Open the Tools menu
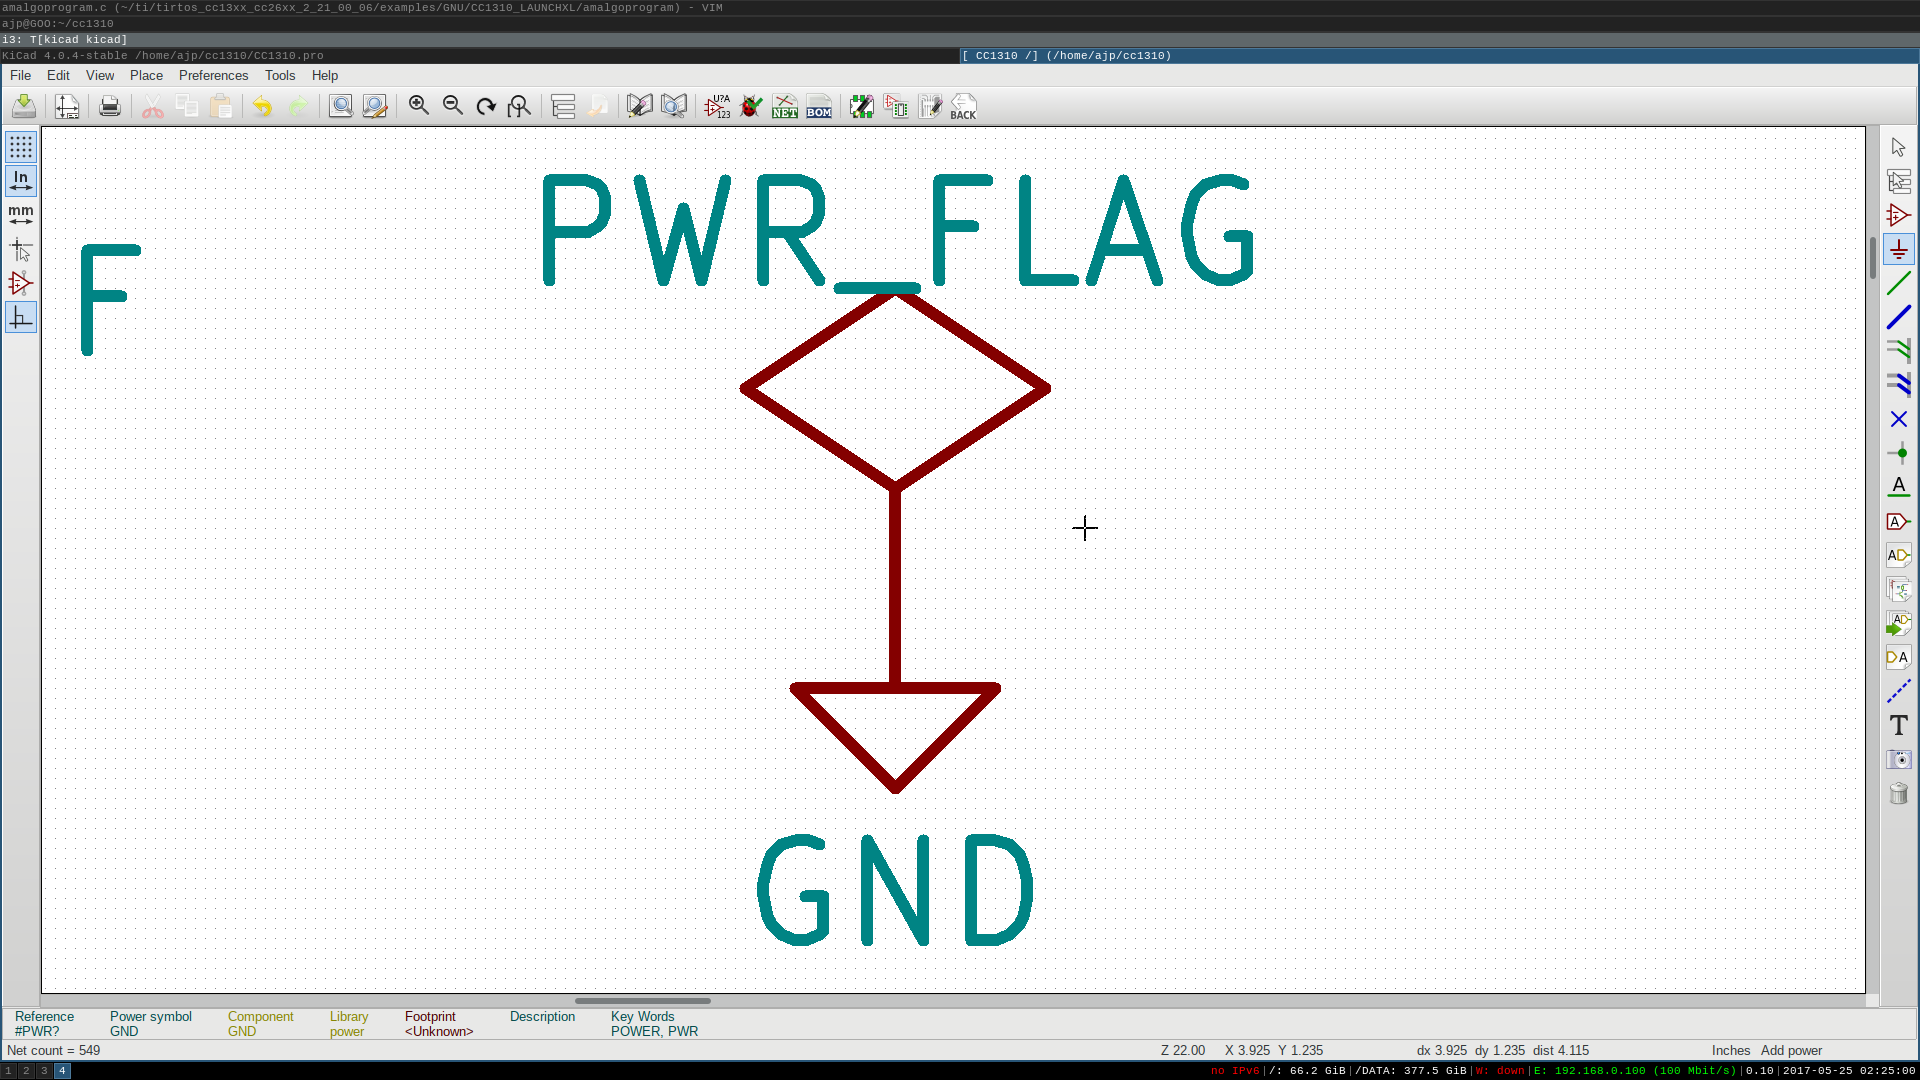Viewport: 1920px width, 1080px height. click(280, 75)
